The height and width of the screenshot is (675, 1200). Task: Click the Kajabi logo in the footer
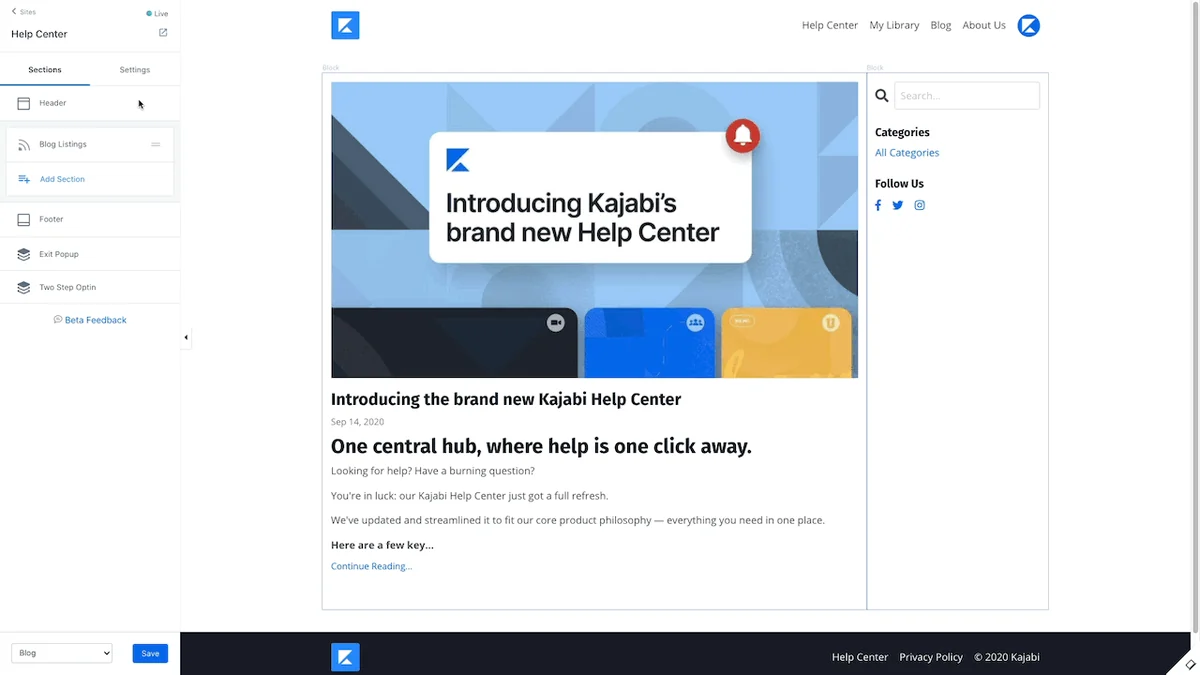345,657
